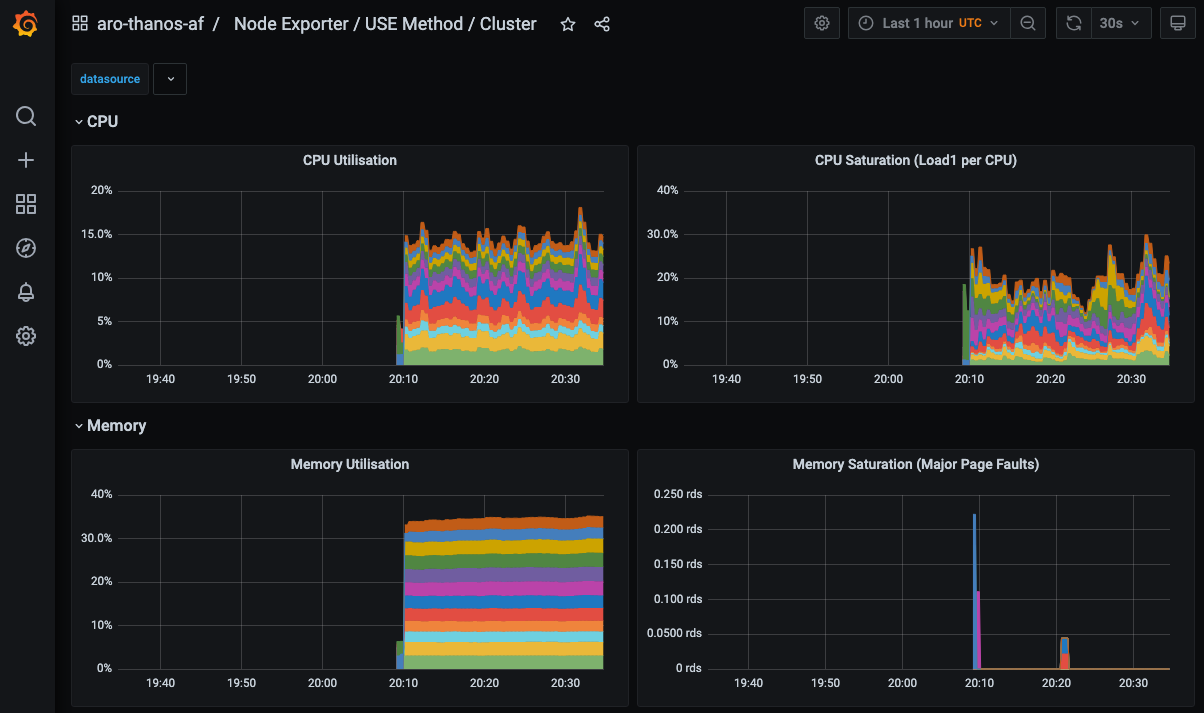
Task: Open Explore via the compass icon
Action: pyautogui.click(x=26, y=248)
